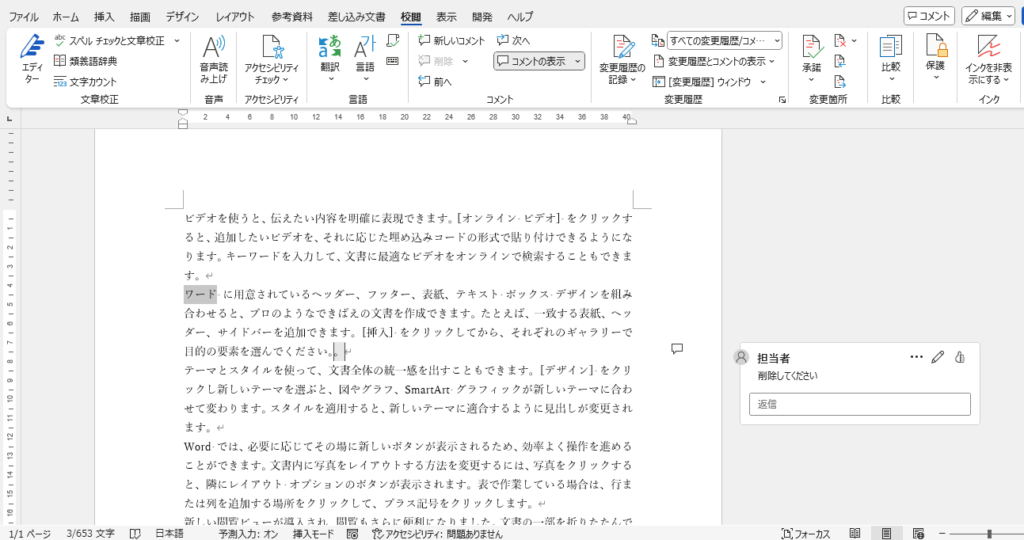Go to the next change icon
Screen dimensions: 1024x540
840,81
